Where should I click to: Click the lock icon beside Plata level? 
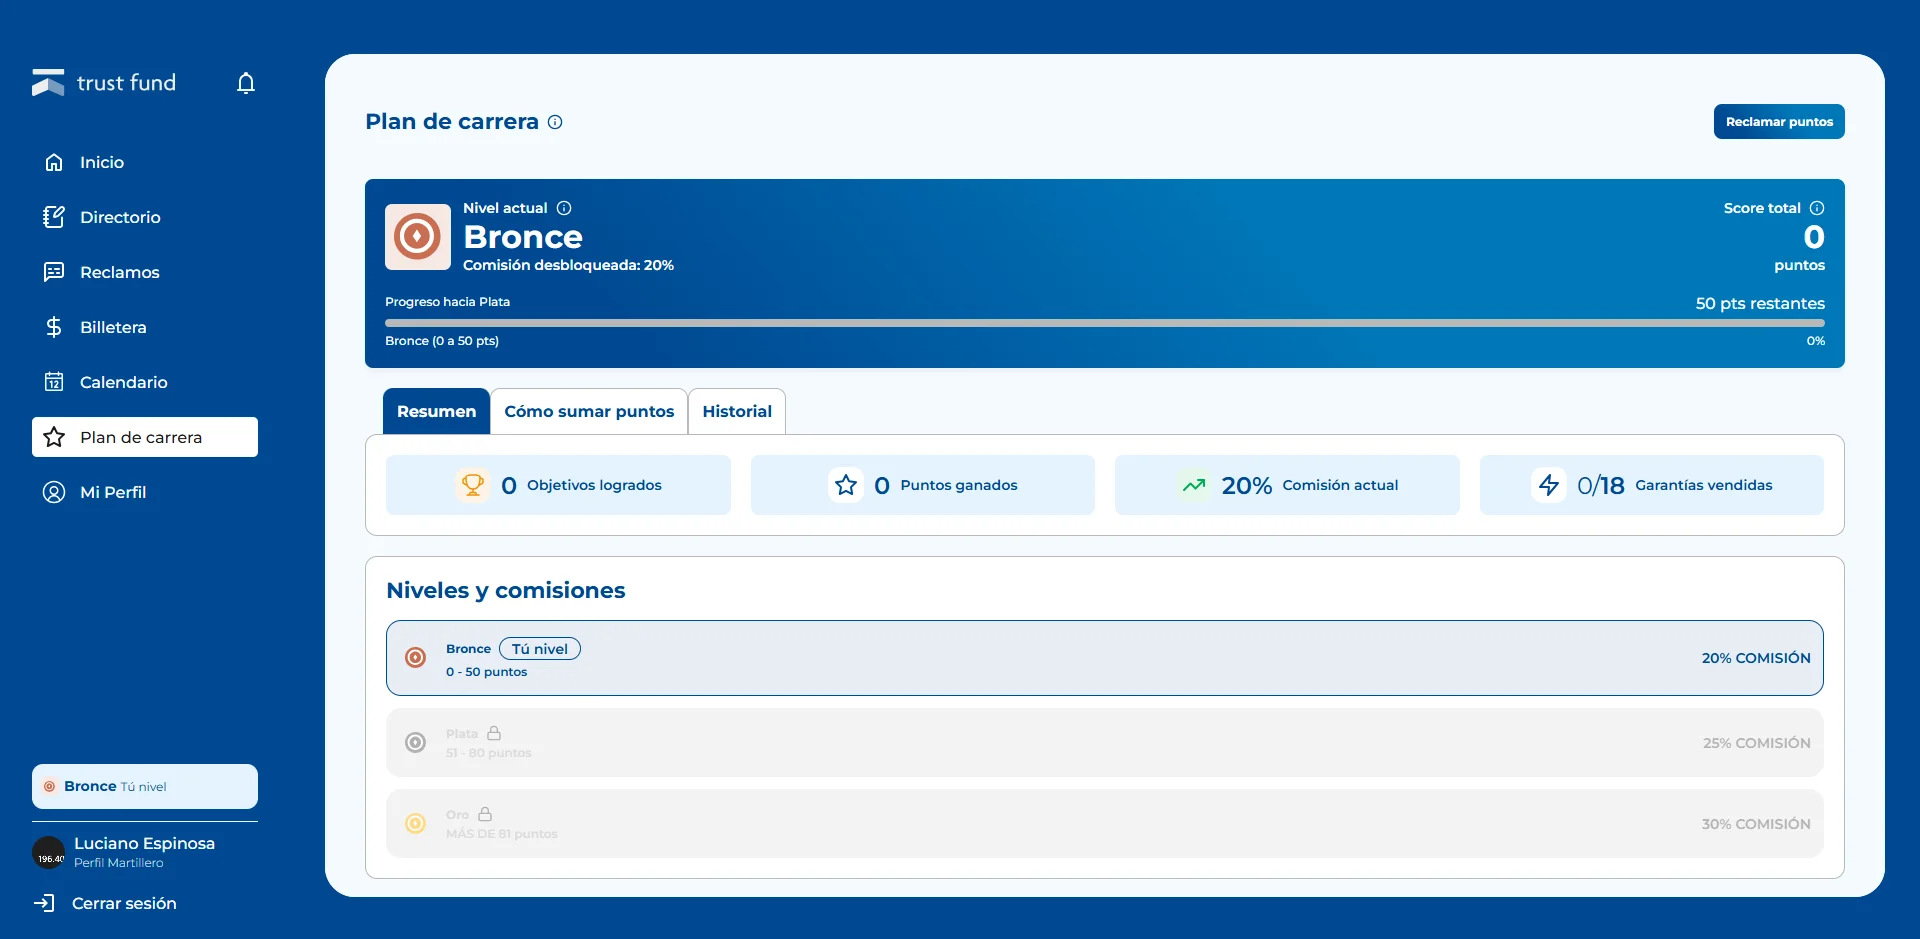[x=494, y=733]
